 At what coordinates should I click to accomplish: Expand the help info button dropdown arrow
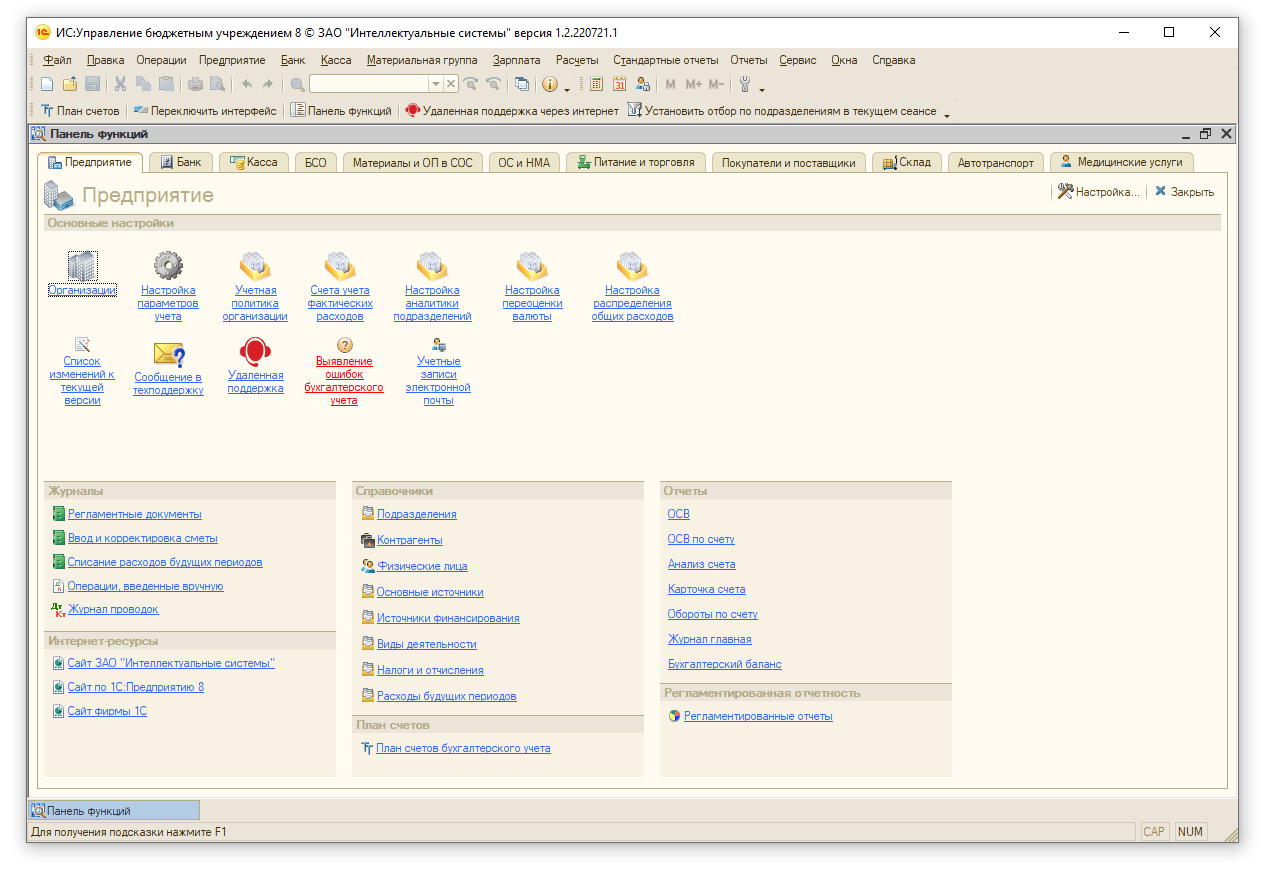pyautogui.click(x=567, y=87)
